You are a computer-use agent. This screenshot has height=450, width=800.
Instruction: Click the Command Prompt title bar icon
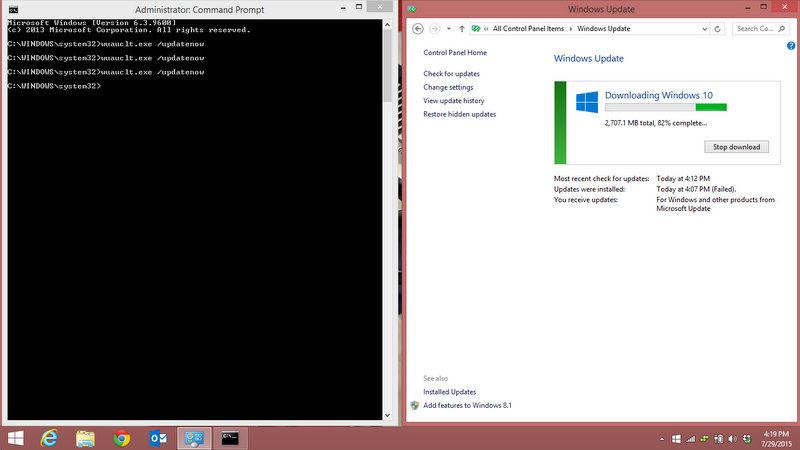pyautogui.click(x=13, y=10)
